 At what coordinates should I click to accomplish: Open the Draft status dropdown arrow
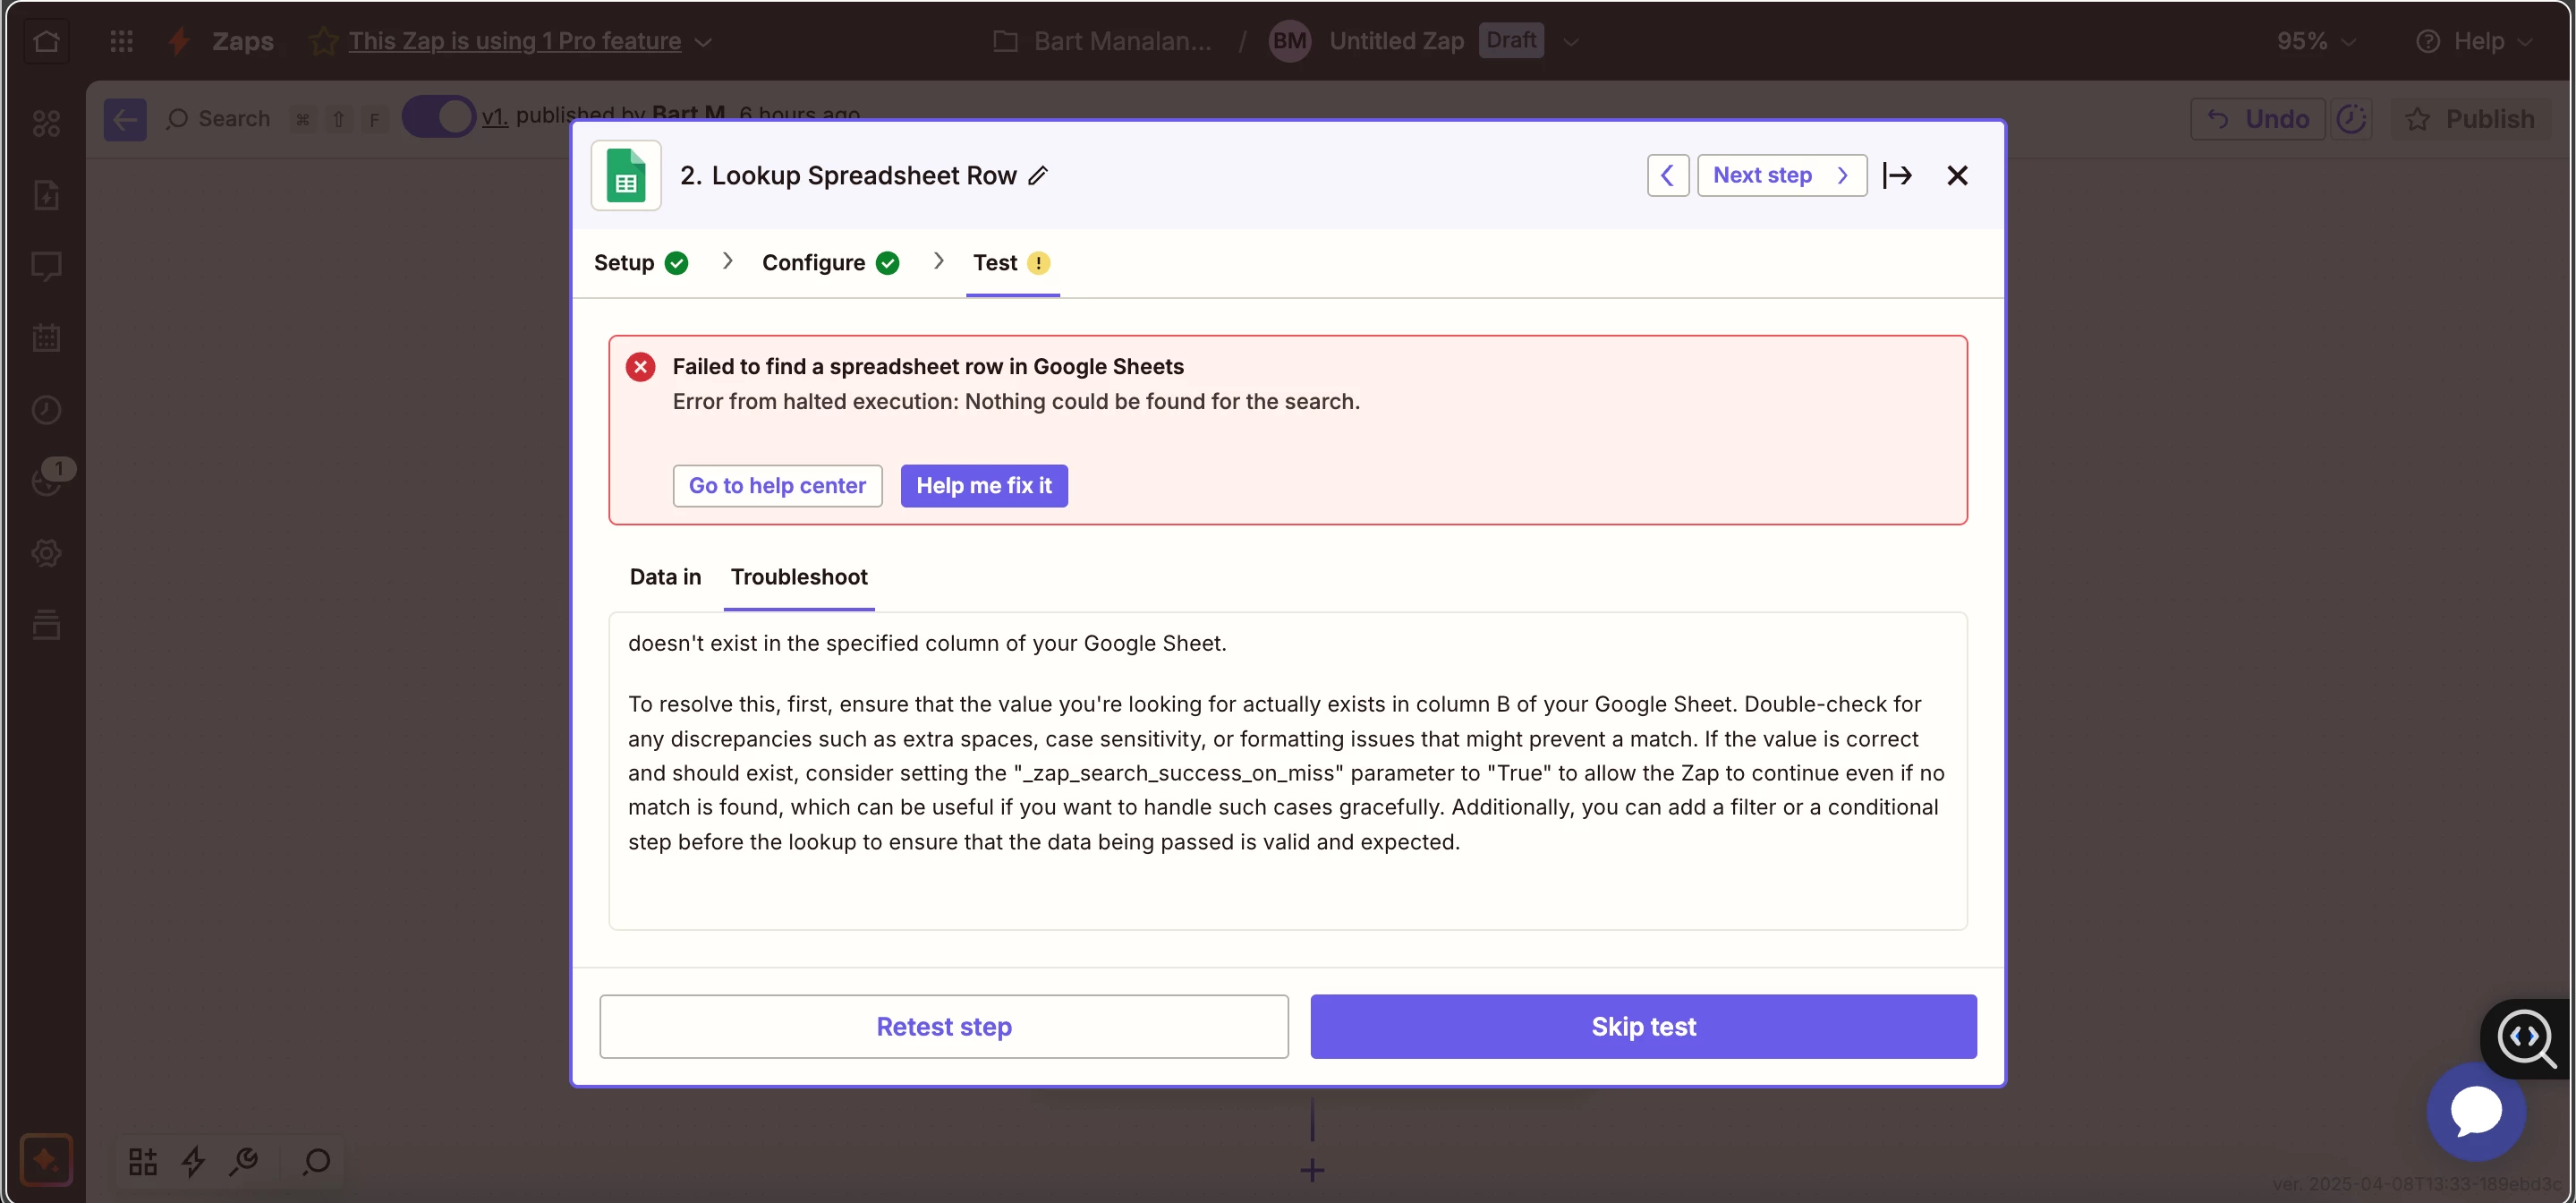[x=1570, y=42]
